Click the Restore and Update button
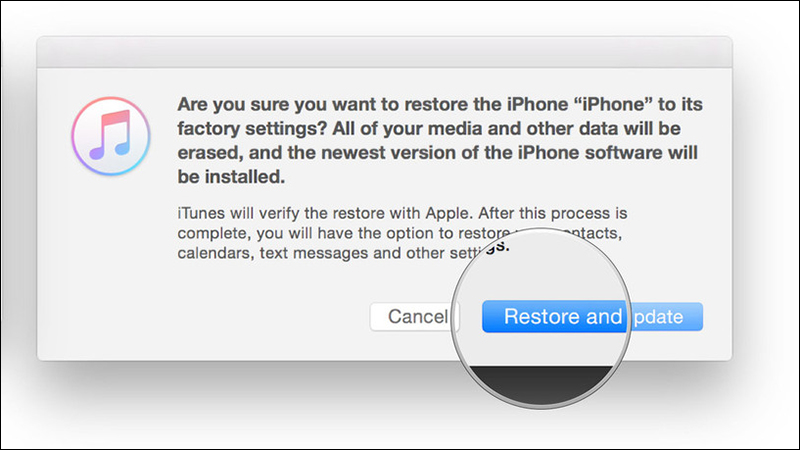 coord(592,317)
